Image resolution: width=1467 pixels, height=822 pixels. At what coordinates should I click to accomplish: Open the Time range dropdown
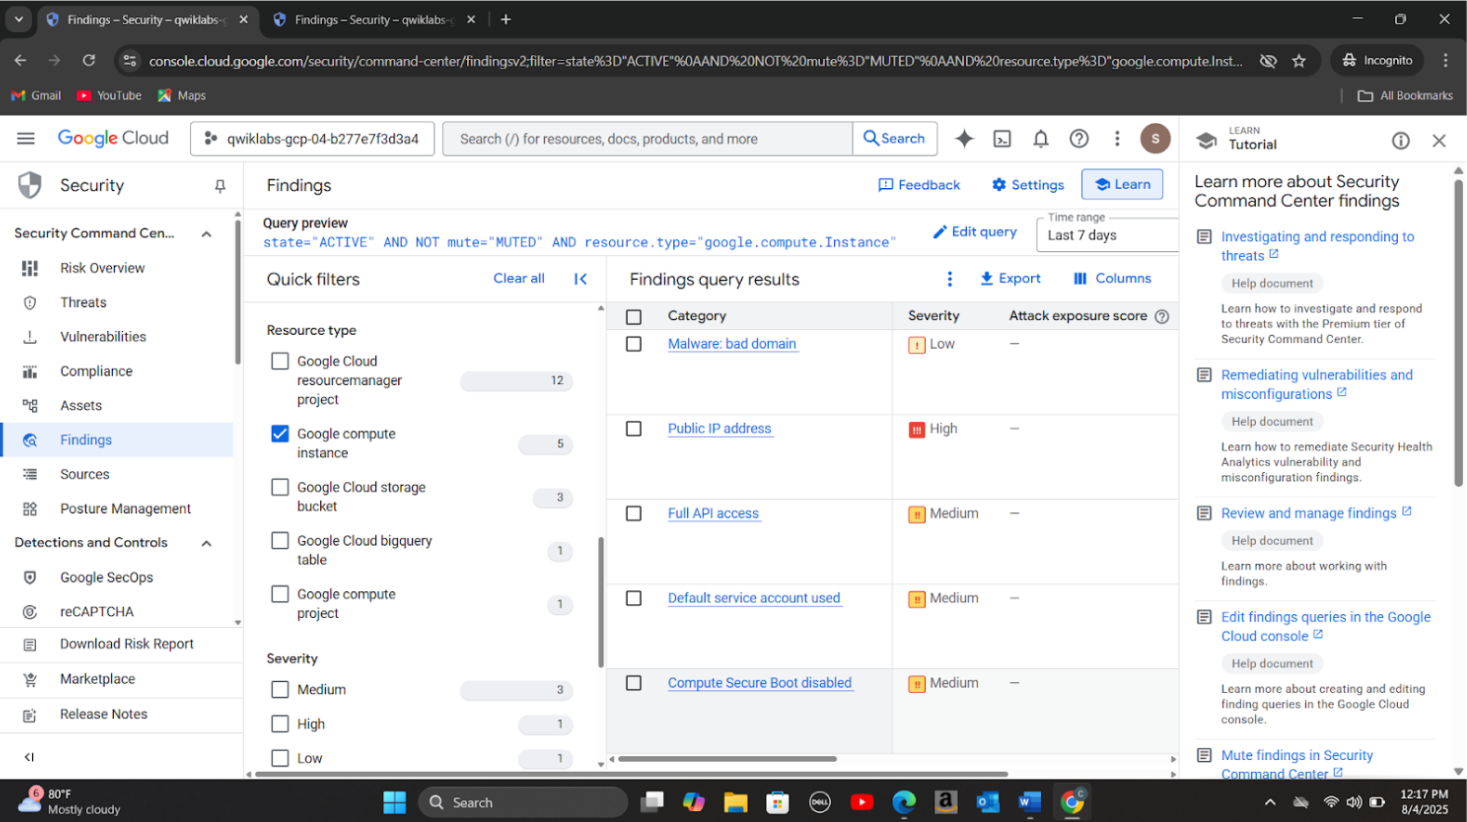1108,235
